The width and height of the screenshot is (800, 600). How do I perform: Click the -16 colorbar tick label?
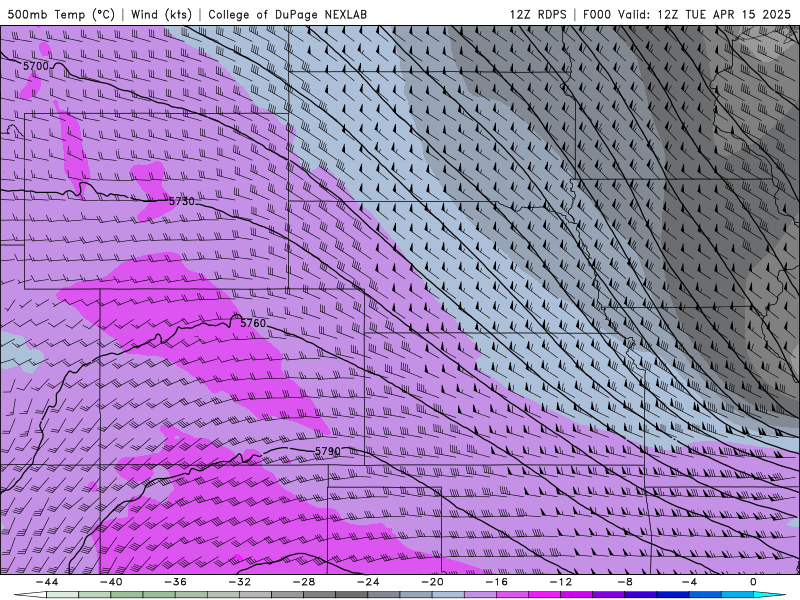(497, 582)
